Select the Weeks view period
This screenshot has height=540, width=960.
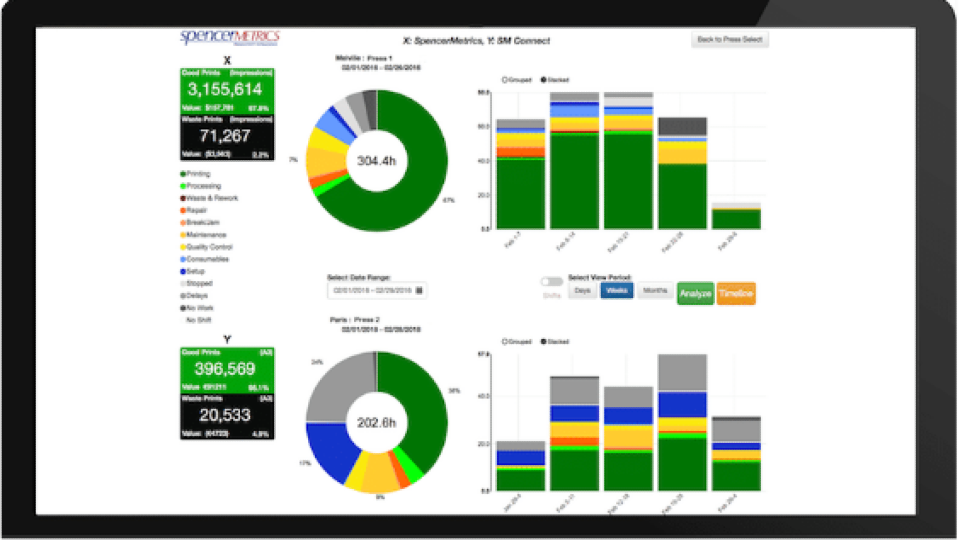click(617, 290)
